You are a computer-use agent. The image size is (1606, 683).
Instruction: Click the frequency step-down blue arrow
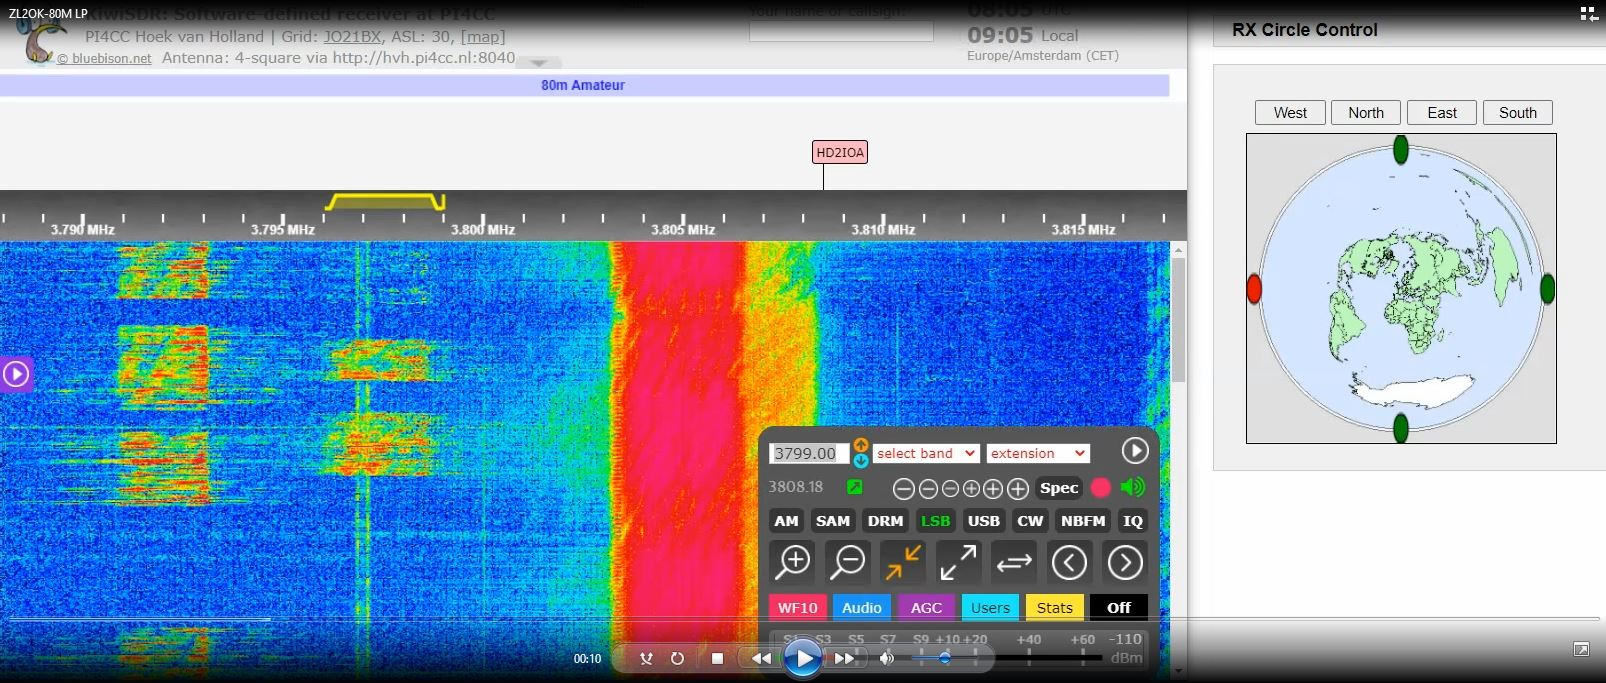click(x=861, y=461)
